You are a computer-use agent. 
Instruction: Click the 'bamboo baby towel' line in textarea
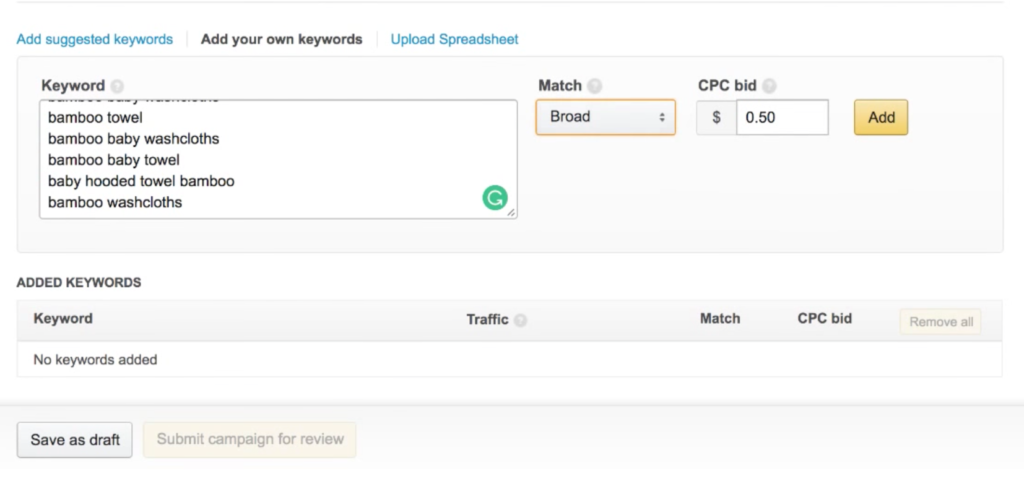point(114,159)
